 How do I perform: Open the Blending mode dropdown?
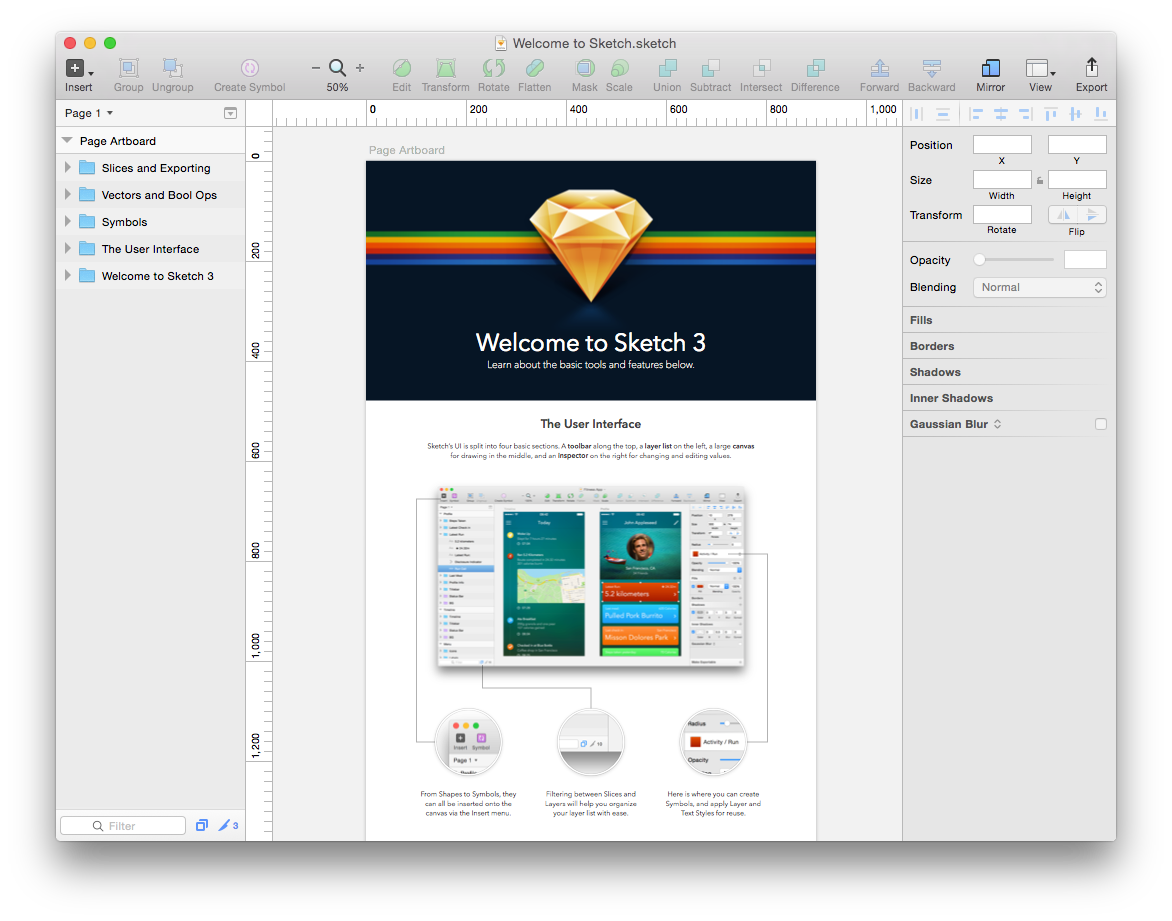point(1039,287)
